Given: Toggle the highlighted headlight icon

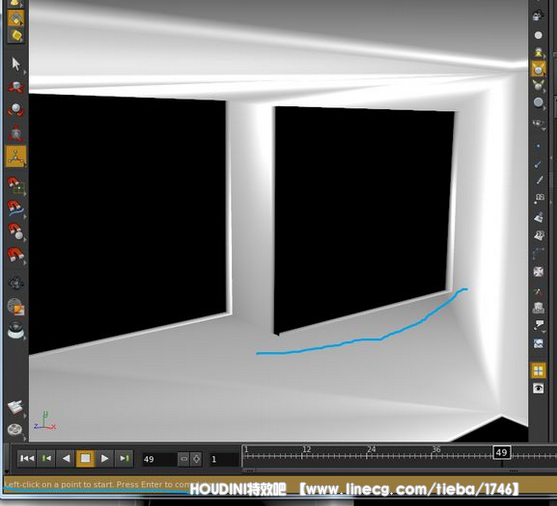Looking at the screenshot, I should [539, 69].
